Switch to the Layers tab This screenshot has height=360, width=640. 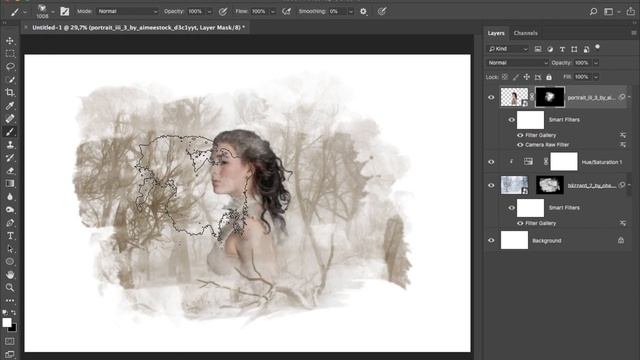coord(496,33)
